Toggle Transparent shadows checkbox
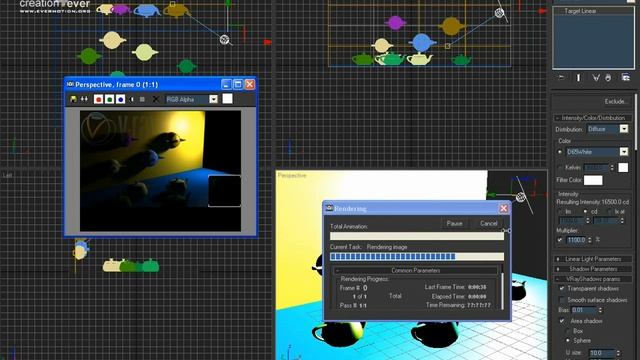640x360 pixels. click(562, 289)
